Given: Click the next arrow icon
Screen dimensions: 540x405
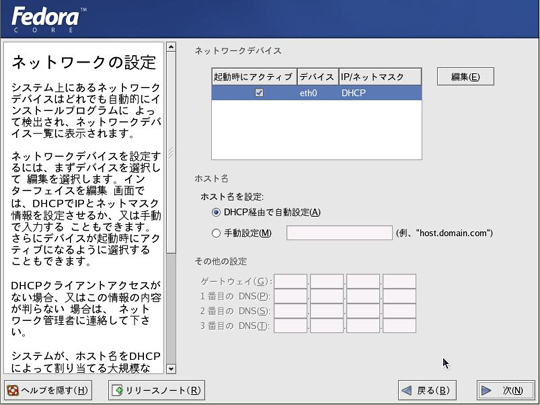Looking at the screenshot, I should tap(486, 391).
